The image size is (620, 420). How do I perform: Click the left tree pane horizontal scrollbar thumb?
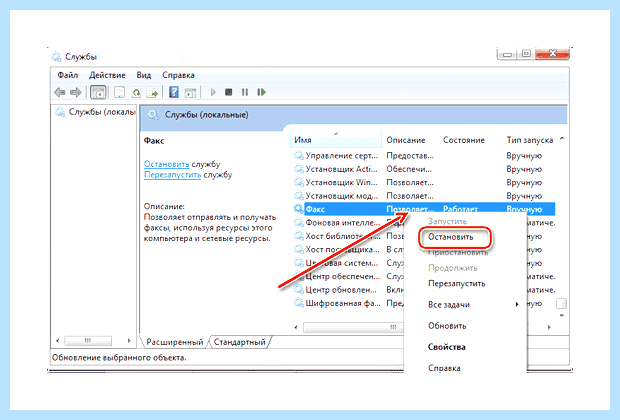[88, 341]
